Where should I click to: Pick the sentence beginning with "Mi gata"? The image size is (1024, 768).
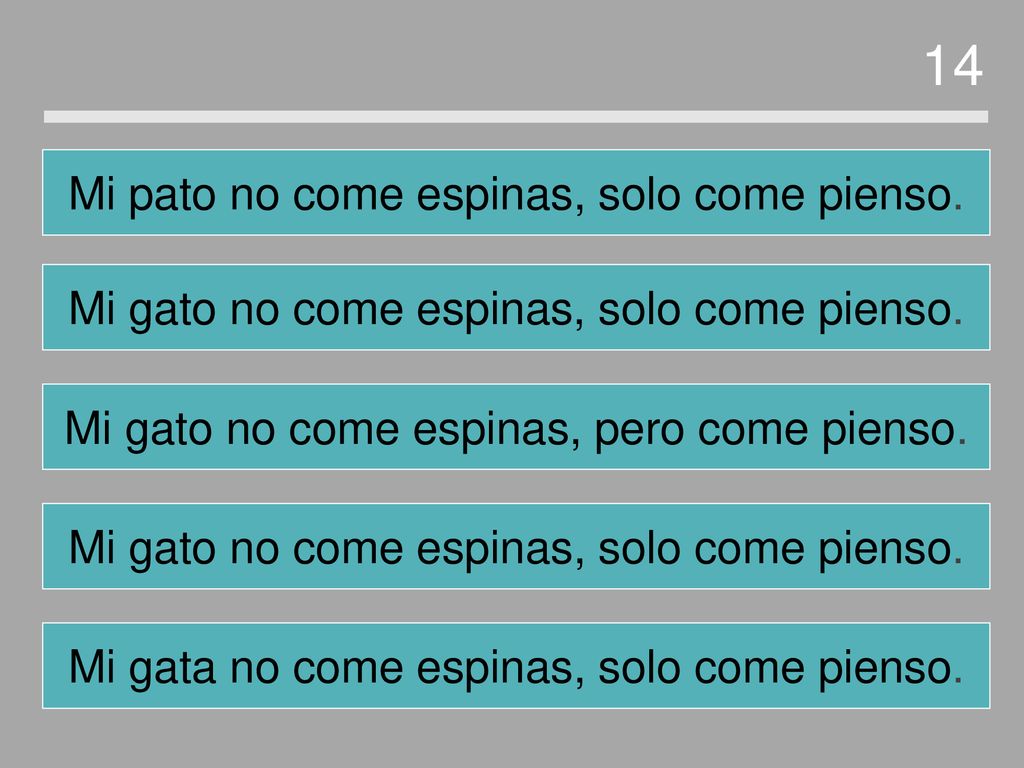[x=516, y=665]
